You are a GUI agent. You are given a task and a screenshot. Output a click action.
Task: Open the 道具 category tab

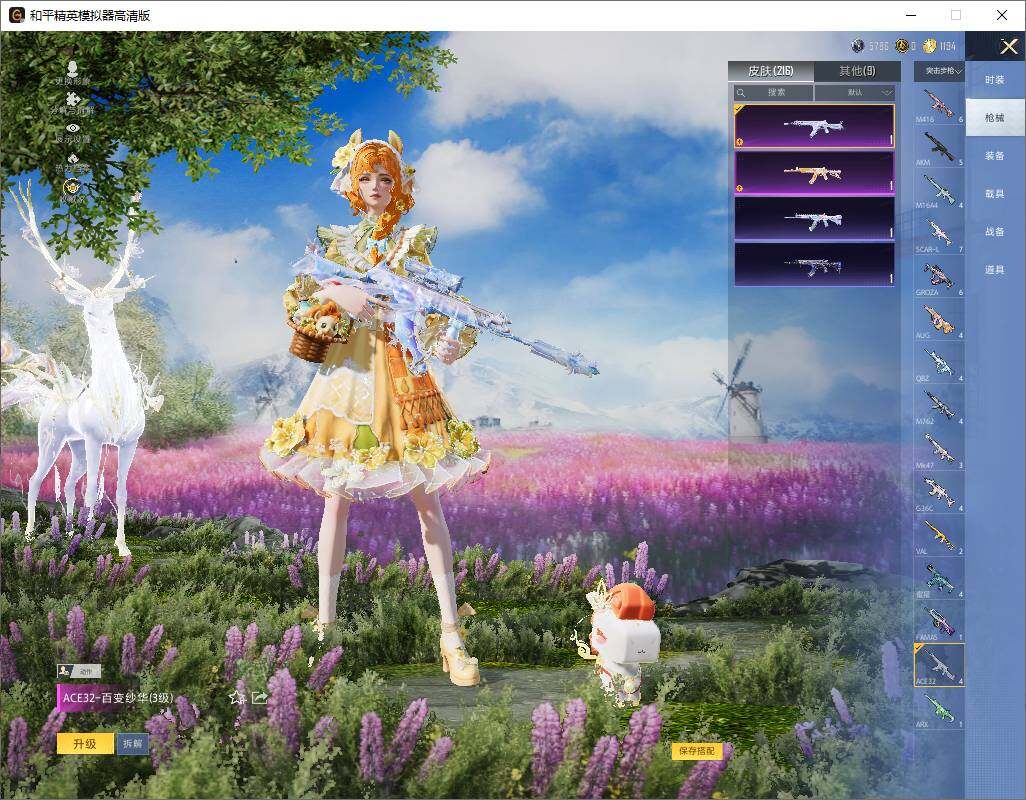tap(995, 270)
